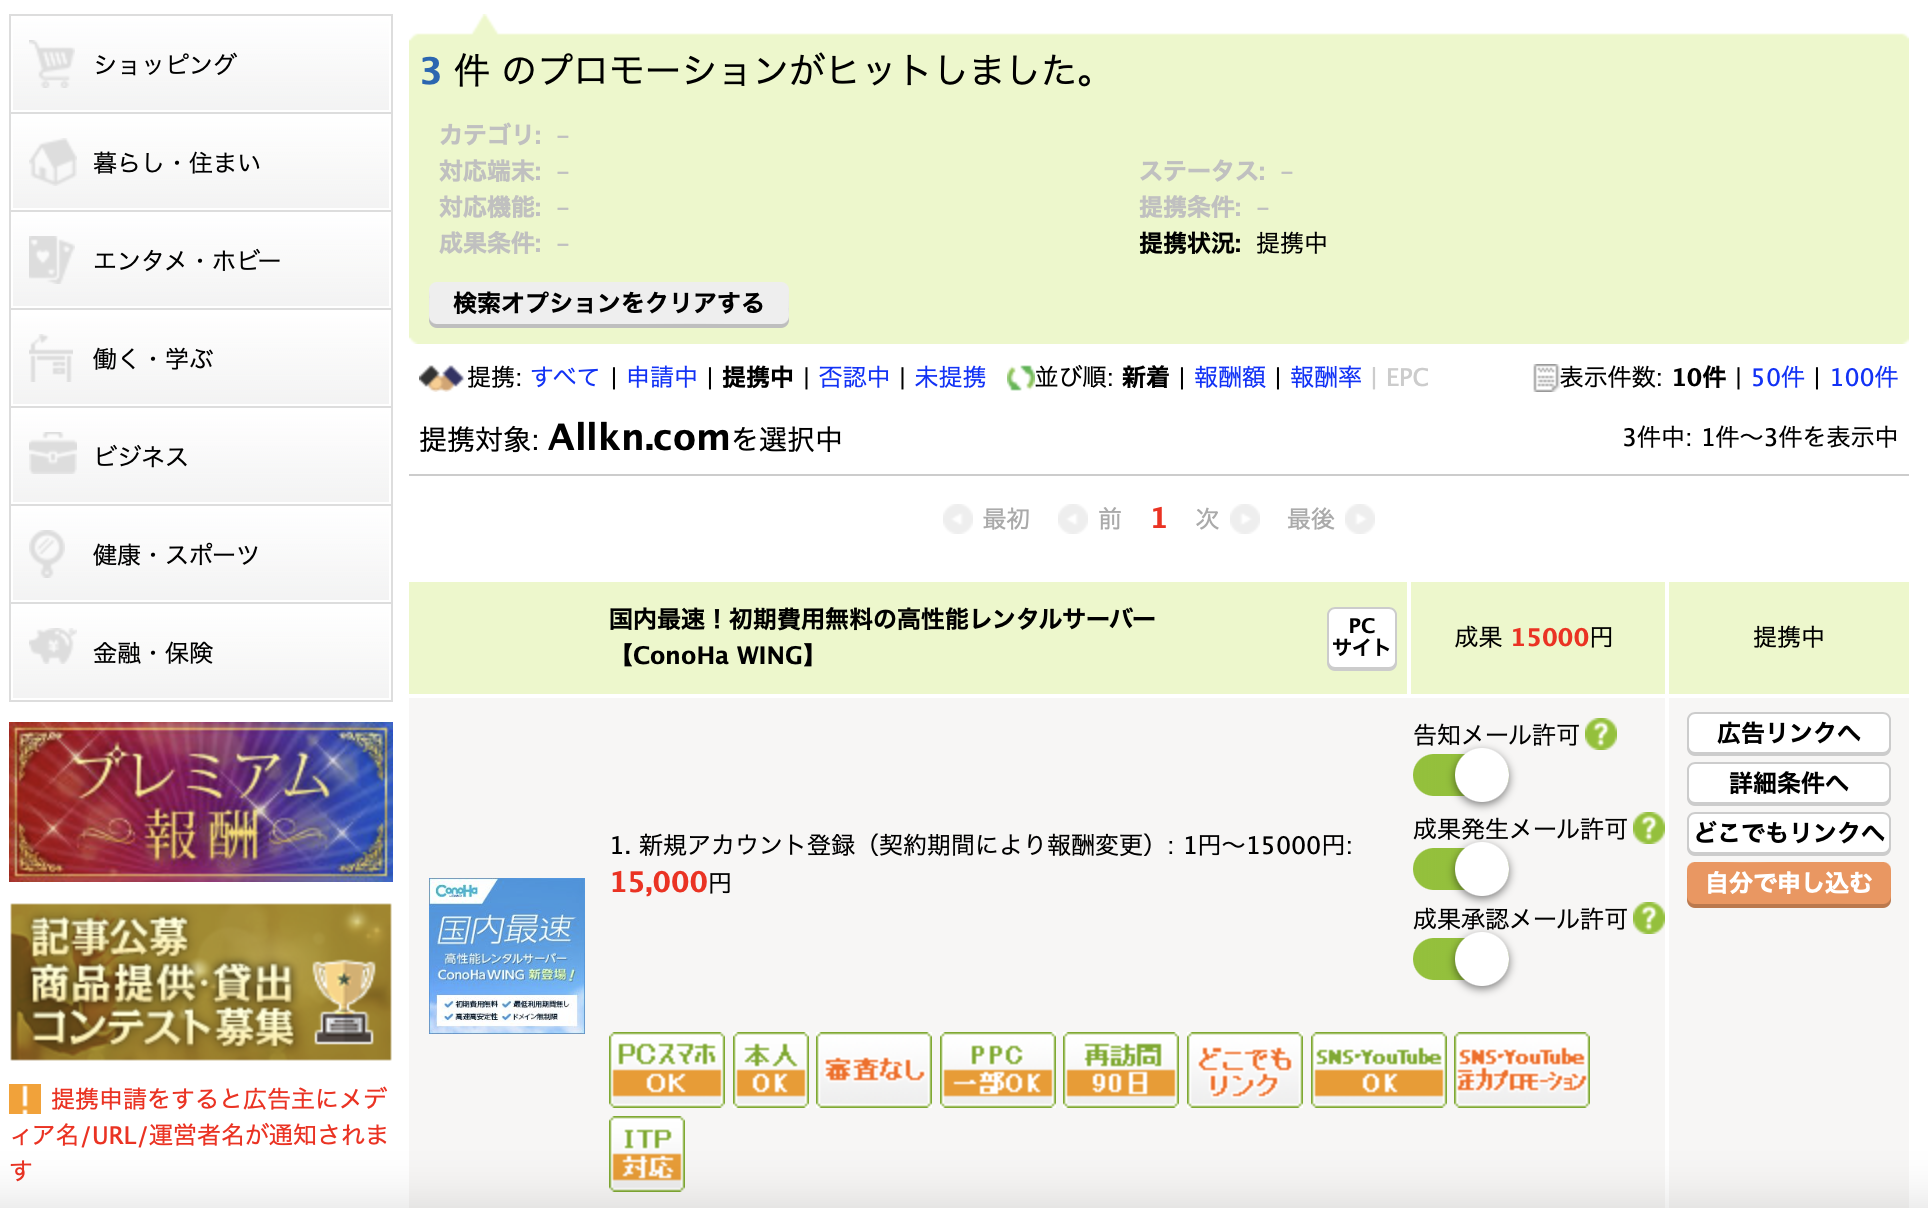Select the active filter 提携中
Viewport: 1928px width, 1208px height.
[x=758, y=377]
